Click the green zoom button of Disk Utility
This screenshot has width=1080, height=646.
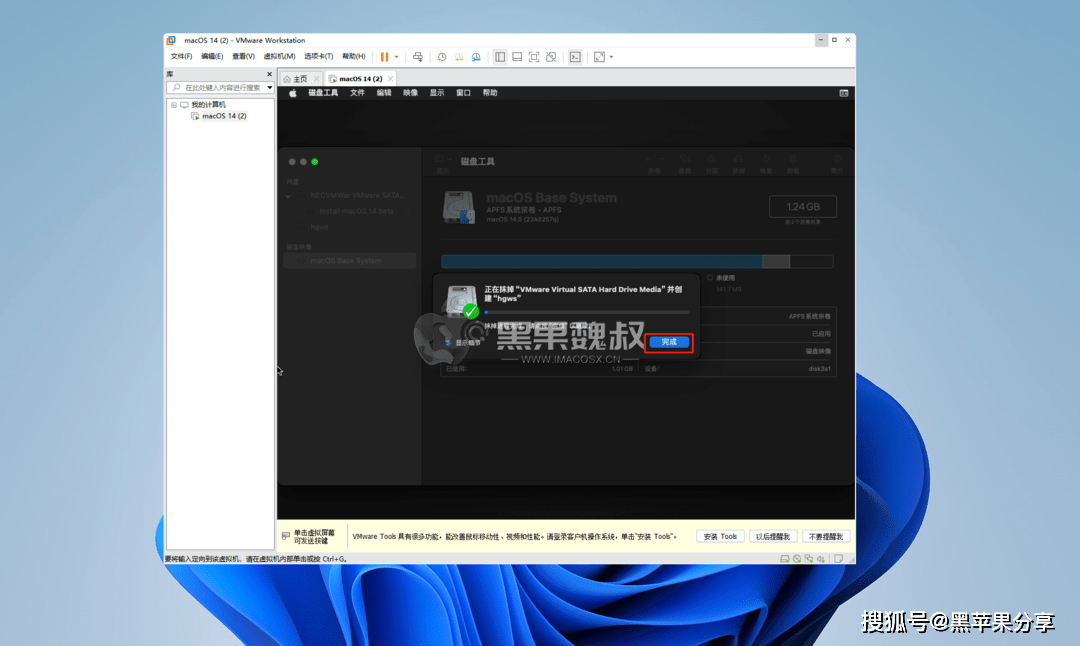315,162
